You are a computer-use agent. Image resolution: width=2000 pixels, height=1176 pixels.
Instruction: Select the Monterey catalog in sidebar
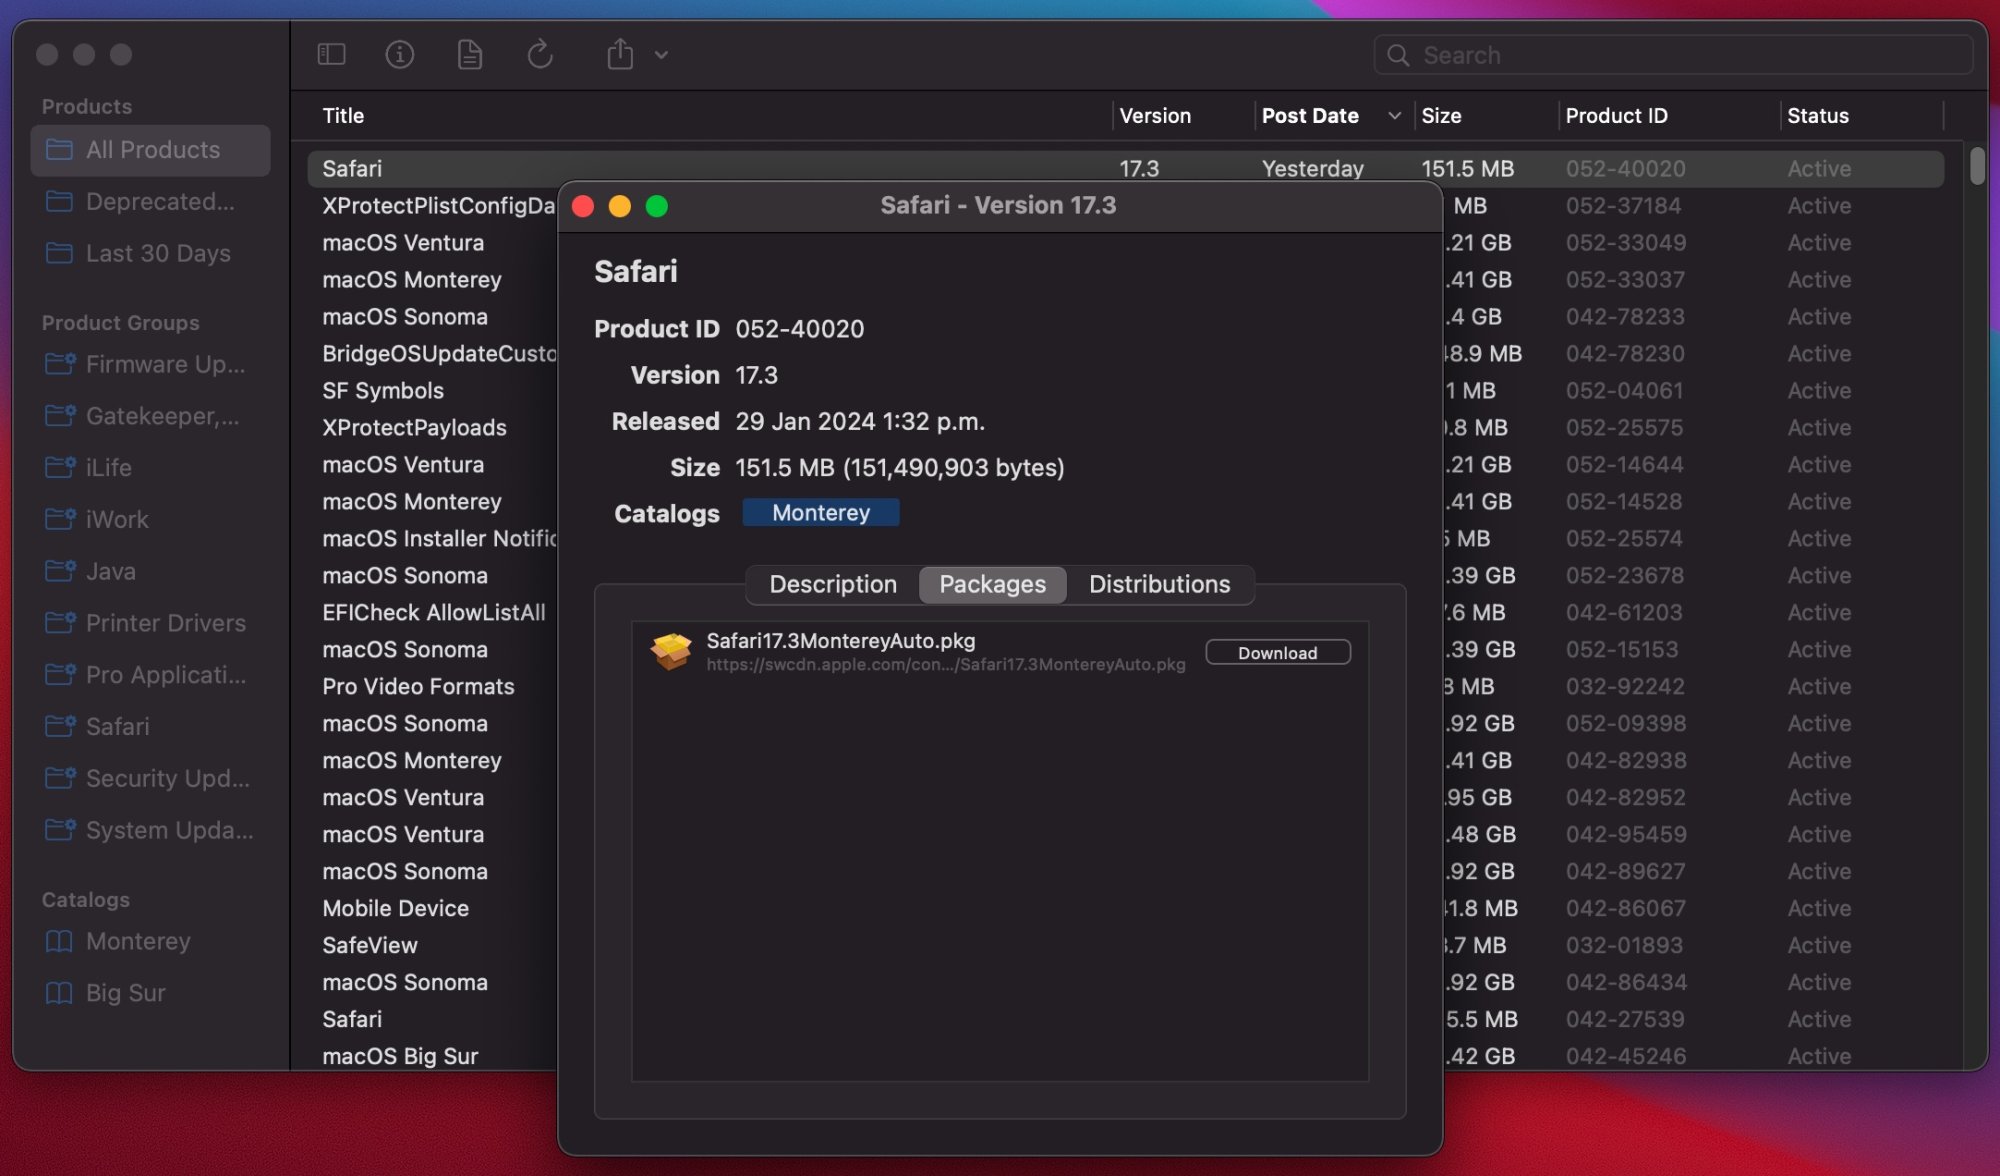coord(151,942)
